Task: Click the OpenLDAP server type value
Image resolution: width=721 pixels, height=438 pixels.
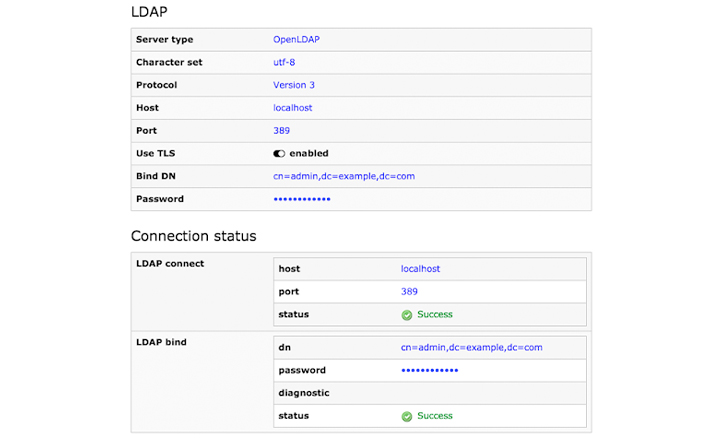Action: click(x=296, y=40)
